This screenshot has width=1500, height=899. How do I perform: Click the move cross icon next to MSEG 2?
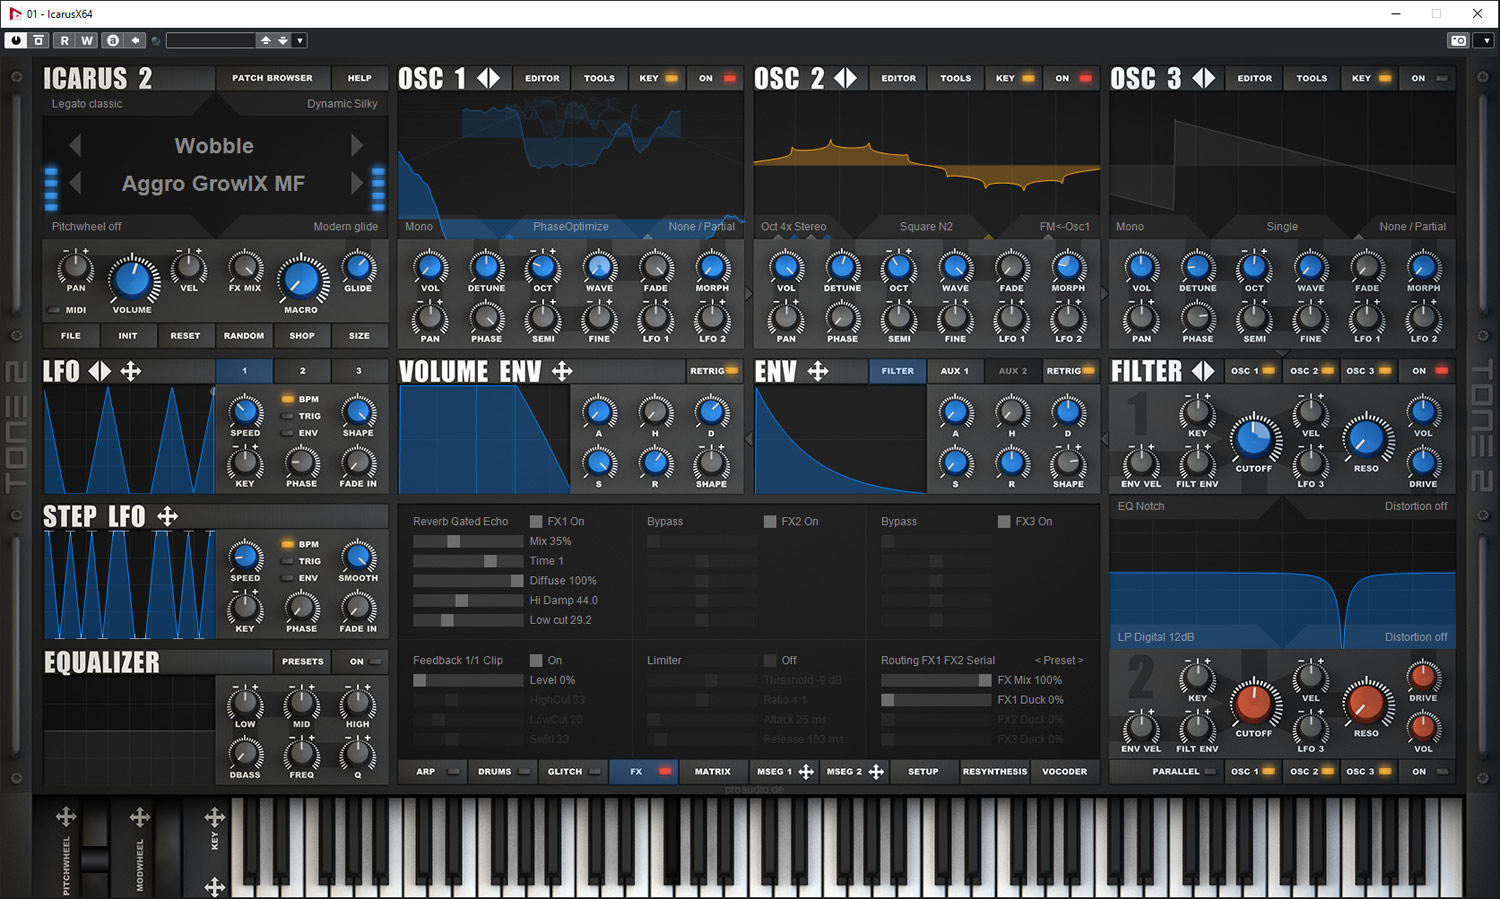(x=876, y=772)
